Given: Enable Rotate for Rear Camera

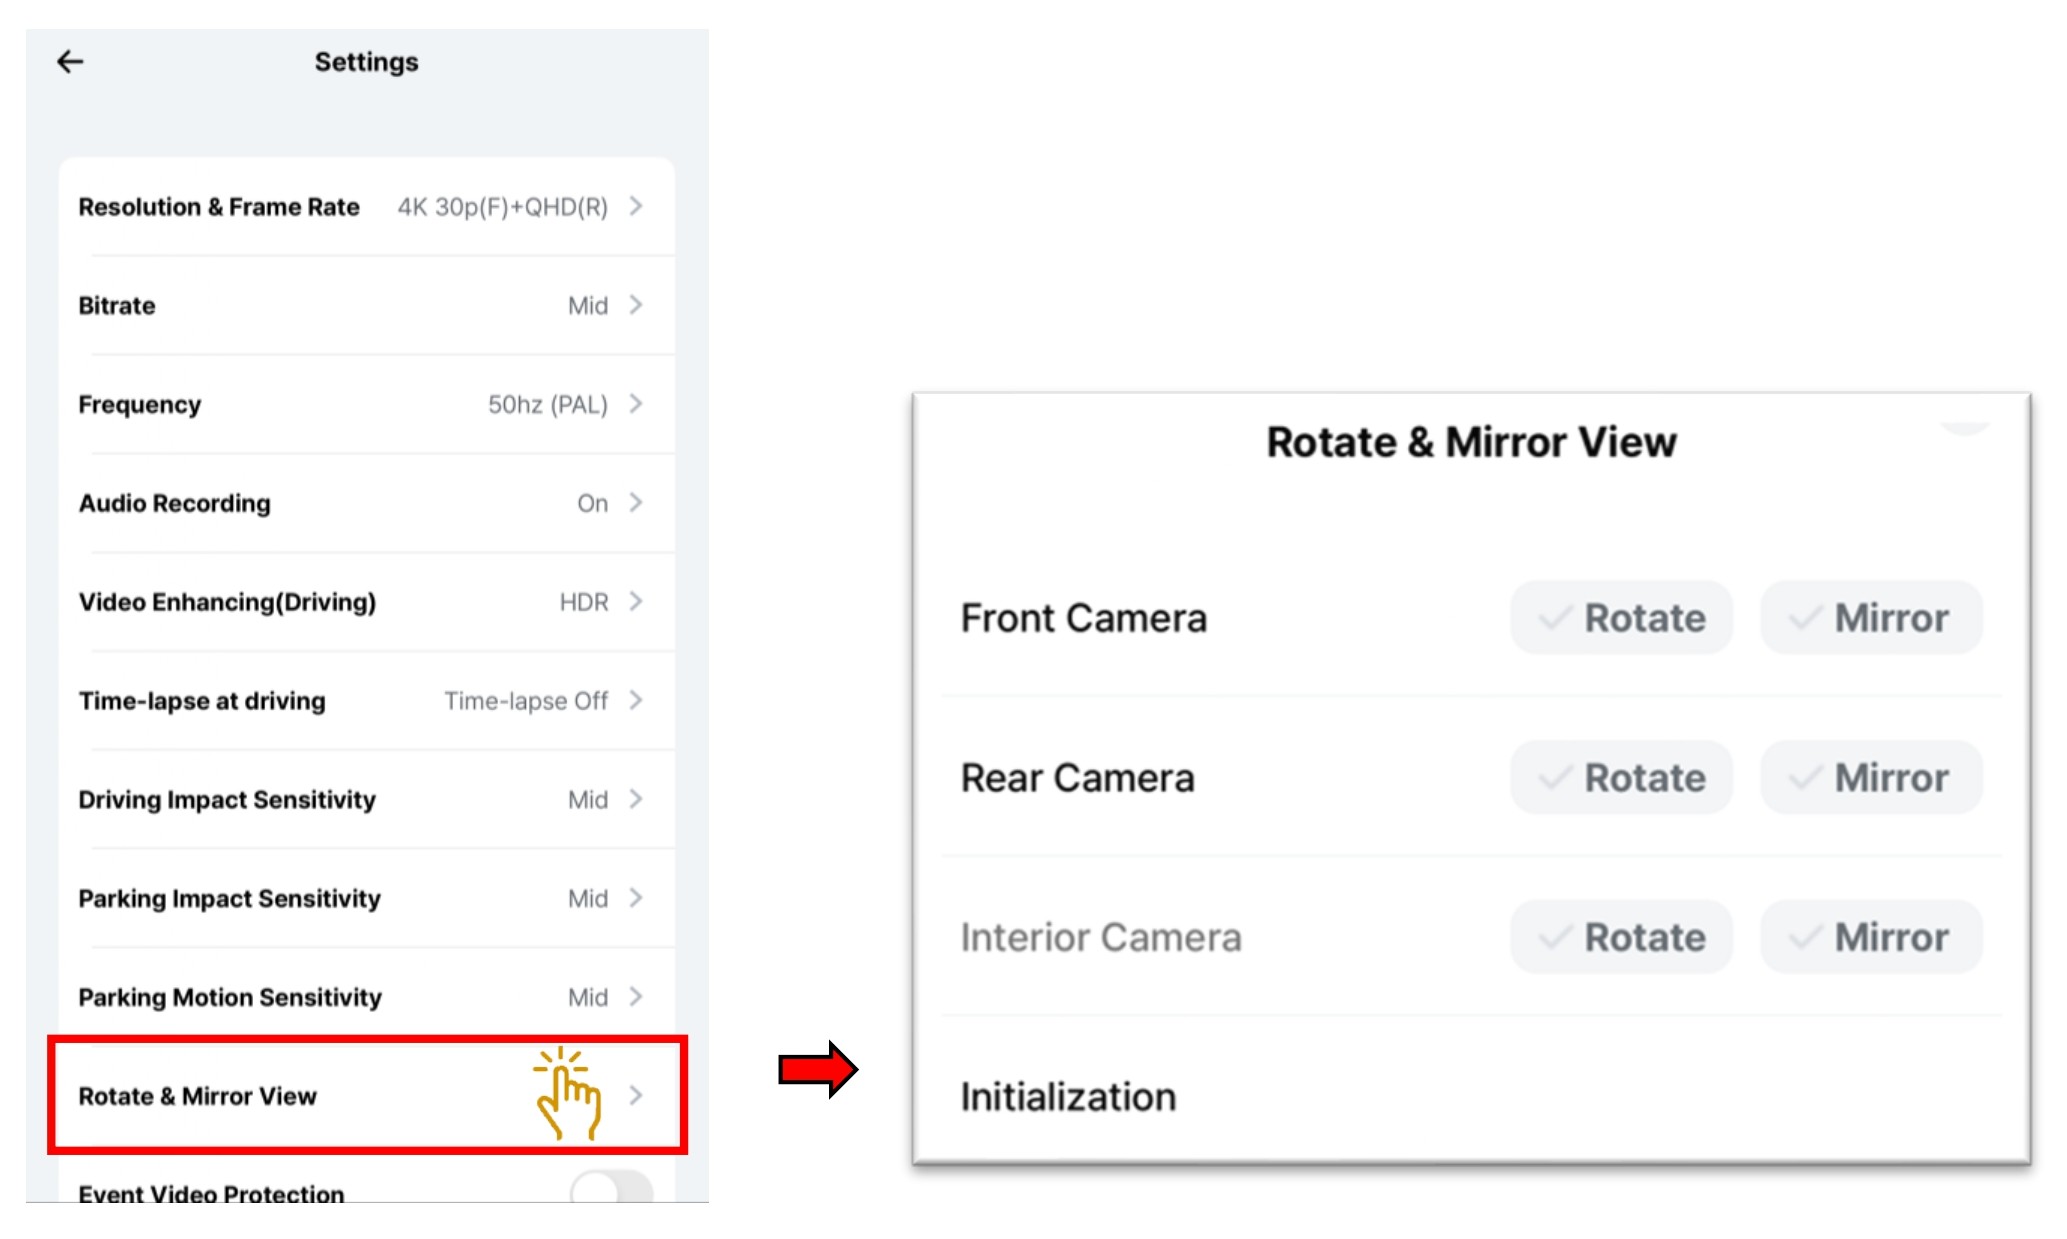Looking at the screenshot, I should pos(1621,778).
